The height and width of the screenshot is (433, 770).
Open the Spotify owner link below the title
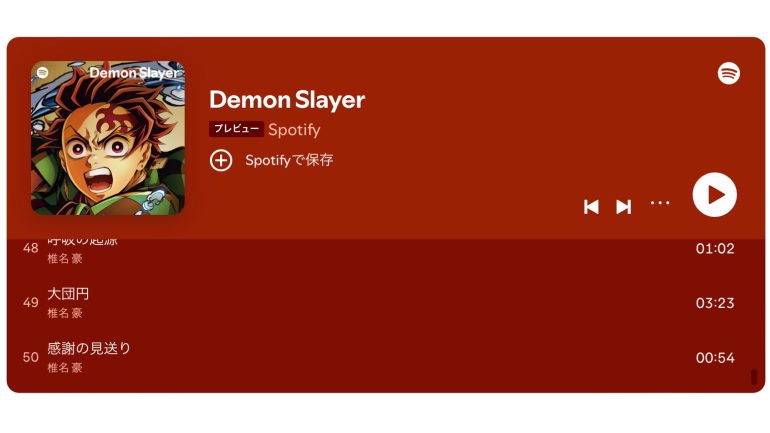pyautogui.click(x=294, y=130)
